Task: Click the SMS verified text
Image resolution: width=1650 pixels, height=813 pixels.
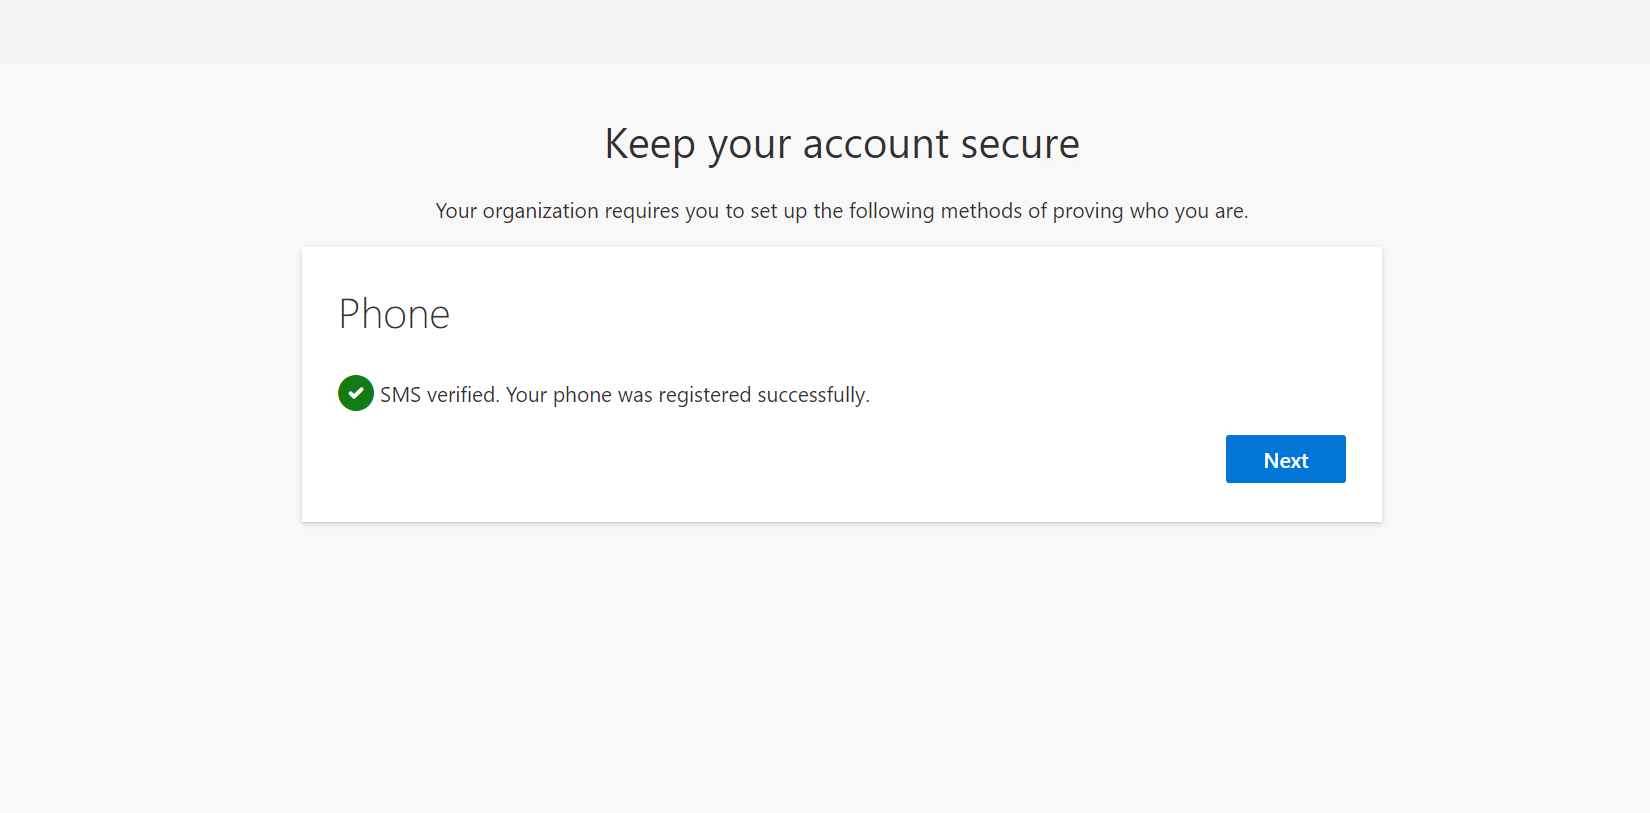Action: 438,395
